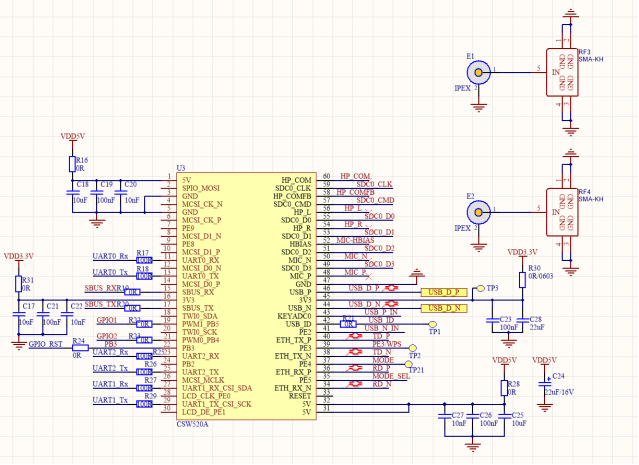The image size is (639, 465).
Task: Select test point TP1
Action: 432,325
